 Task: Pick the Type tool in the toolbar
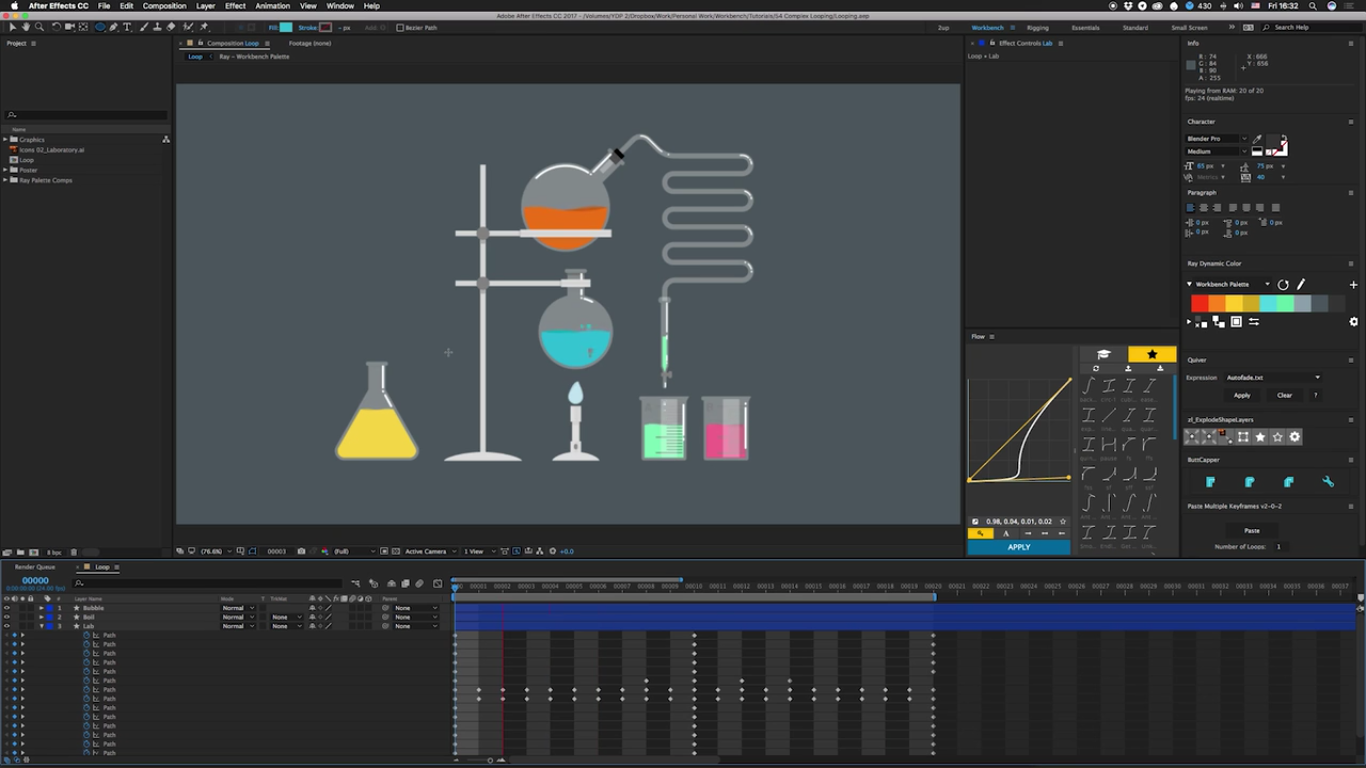tap(127, 27)
